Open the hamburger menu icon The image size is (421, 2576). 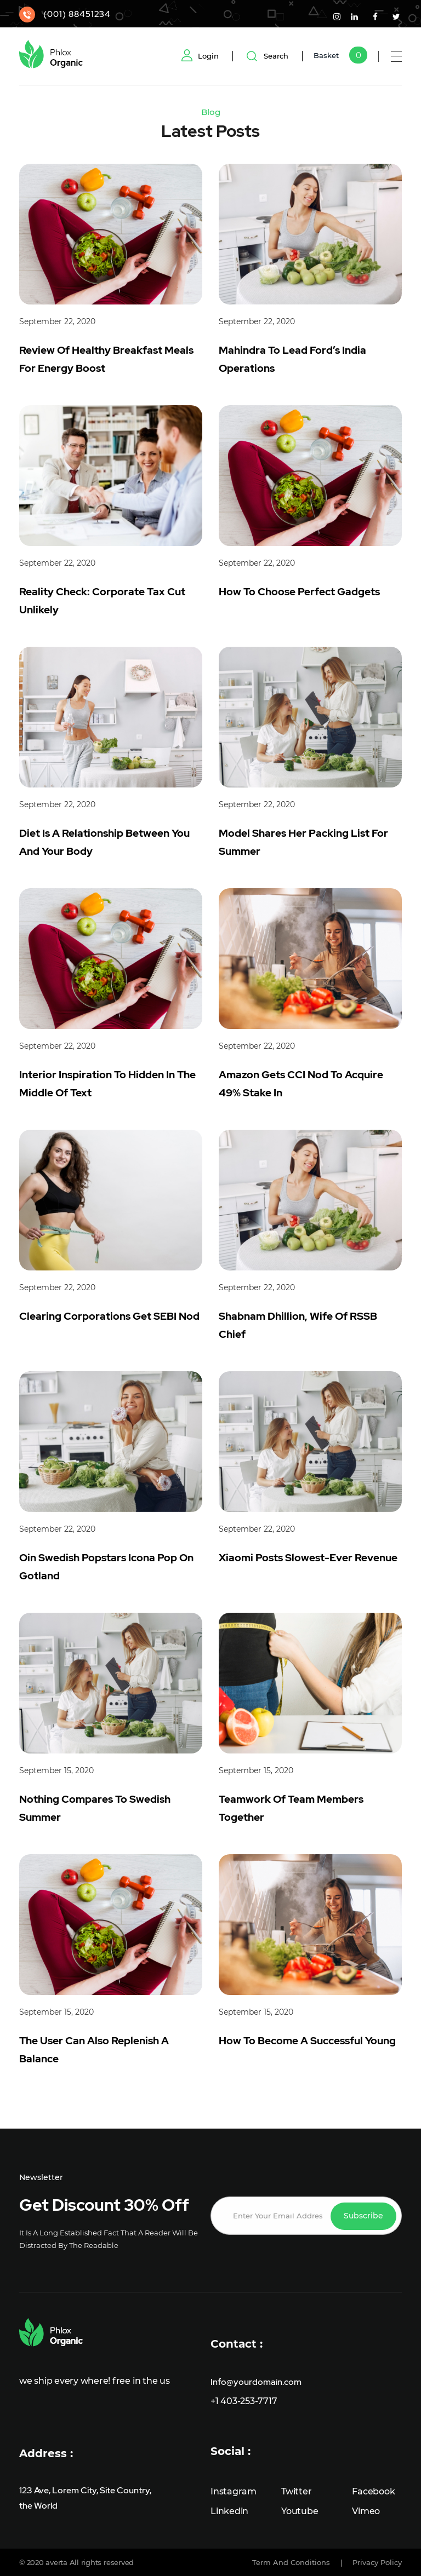pos(396,57)
